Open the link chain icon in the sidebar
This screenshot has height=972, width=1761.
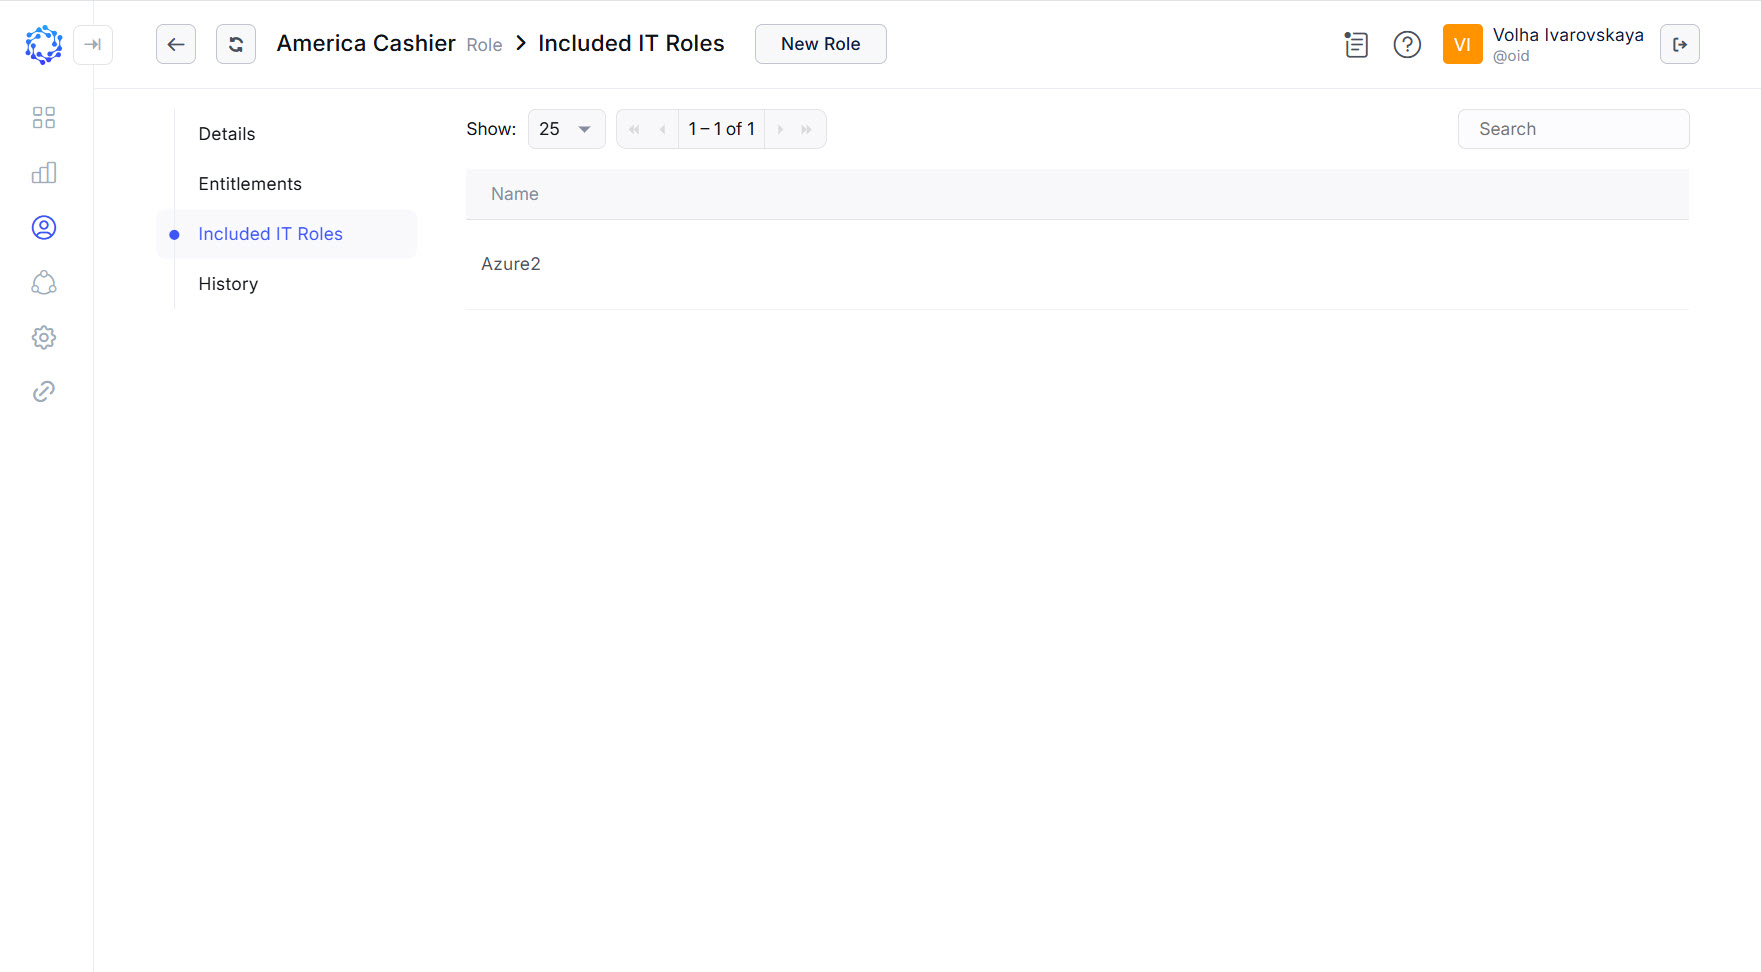pyautogui.click(x=44, y=392)
